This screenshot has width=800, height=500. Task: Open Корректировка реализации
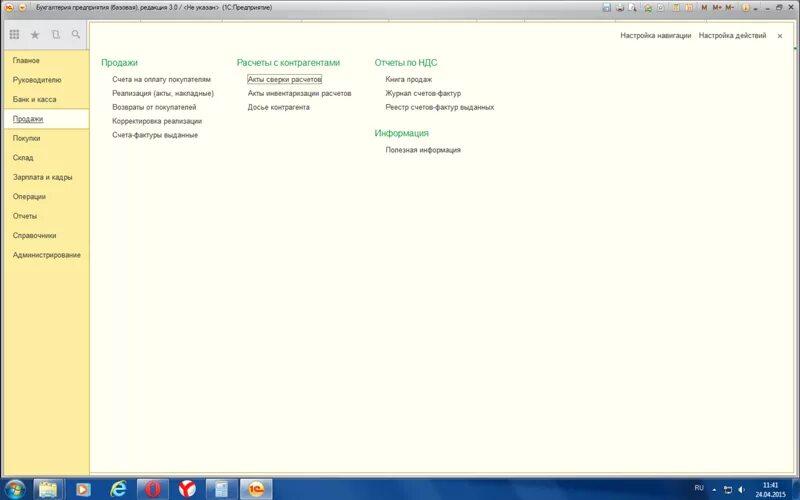click(157, 121)
